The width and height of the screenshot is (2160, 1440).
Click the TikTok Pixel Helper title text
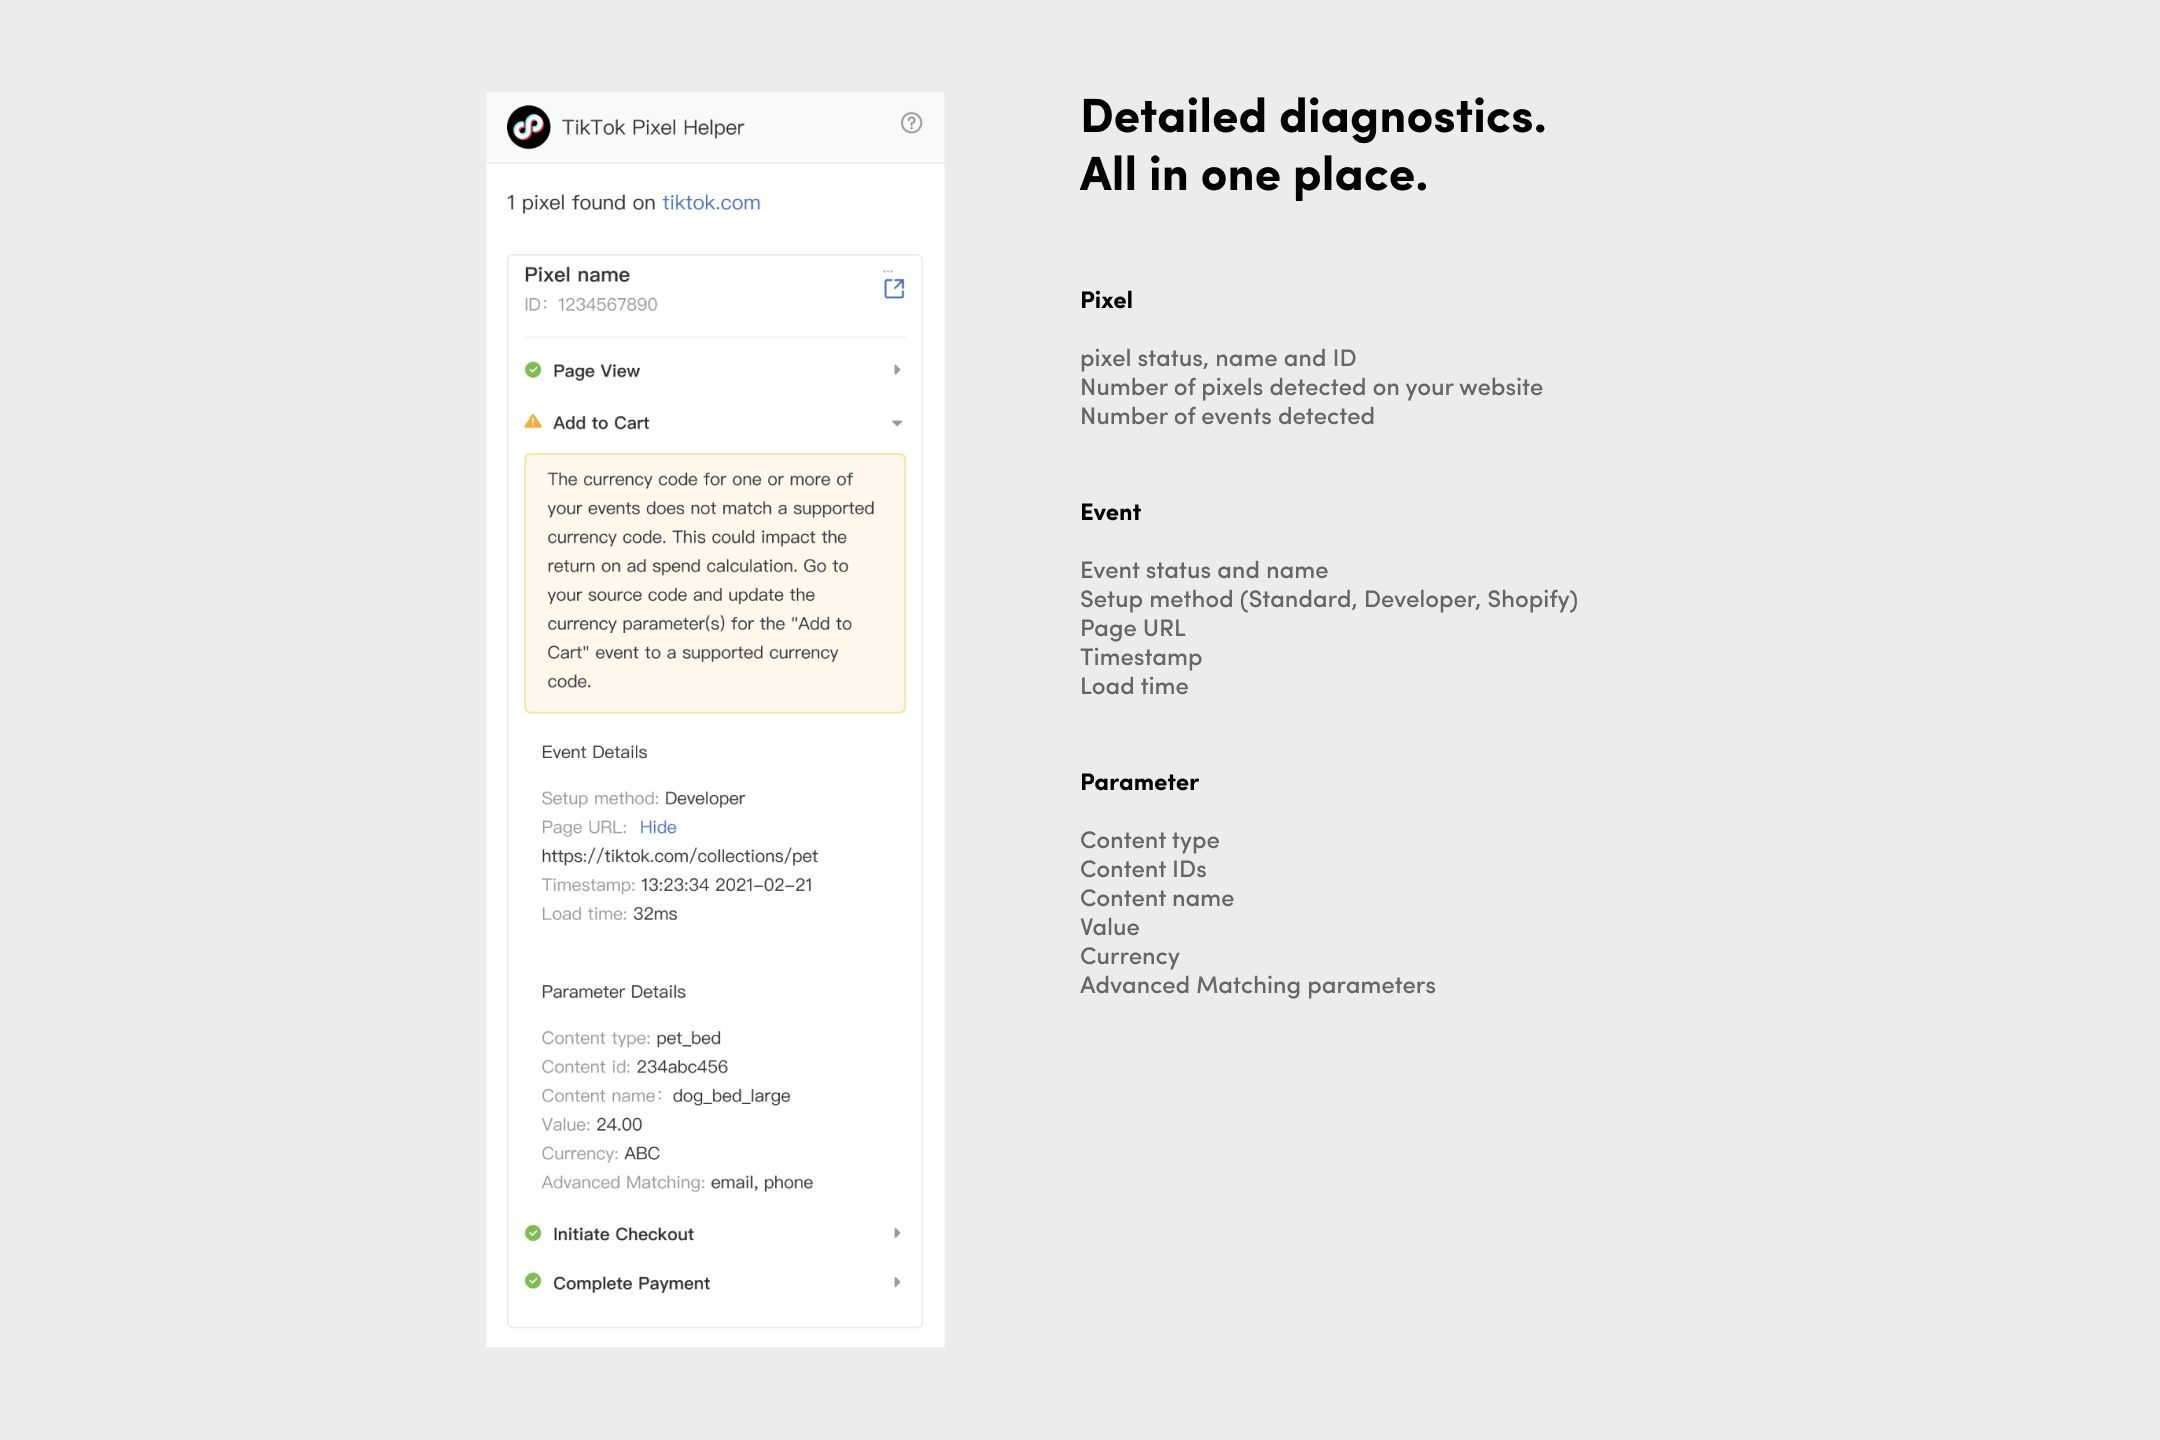653,127
